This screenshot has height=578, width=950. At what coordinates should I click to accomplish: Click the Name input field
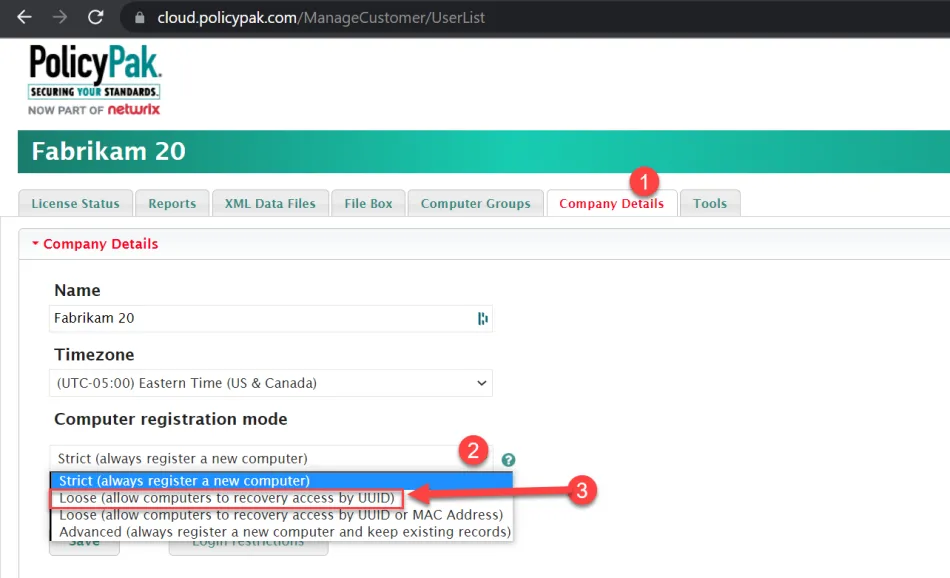(x=260, y=318)
